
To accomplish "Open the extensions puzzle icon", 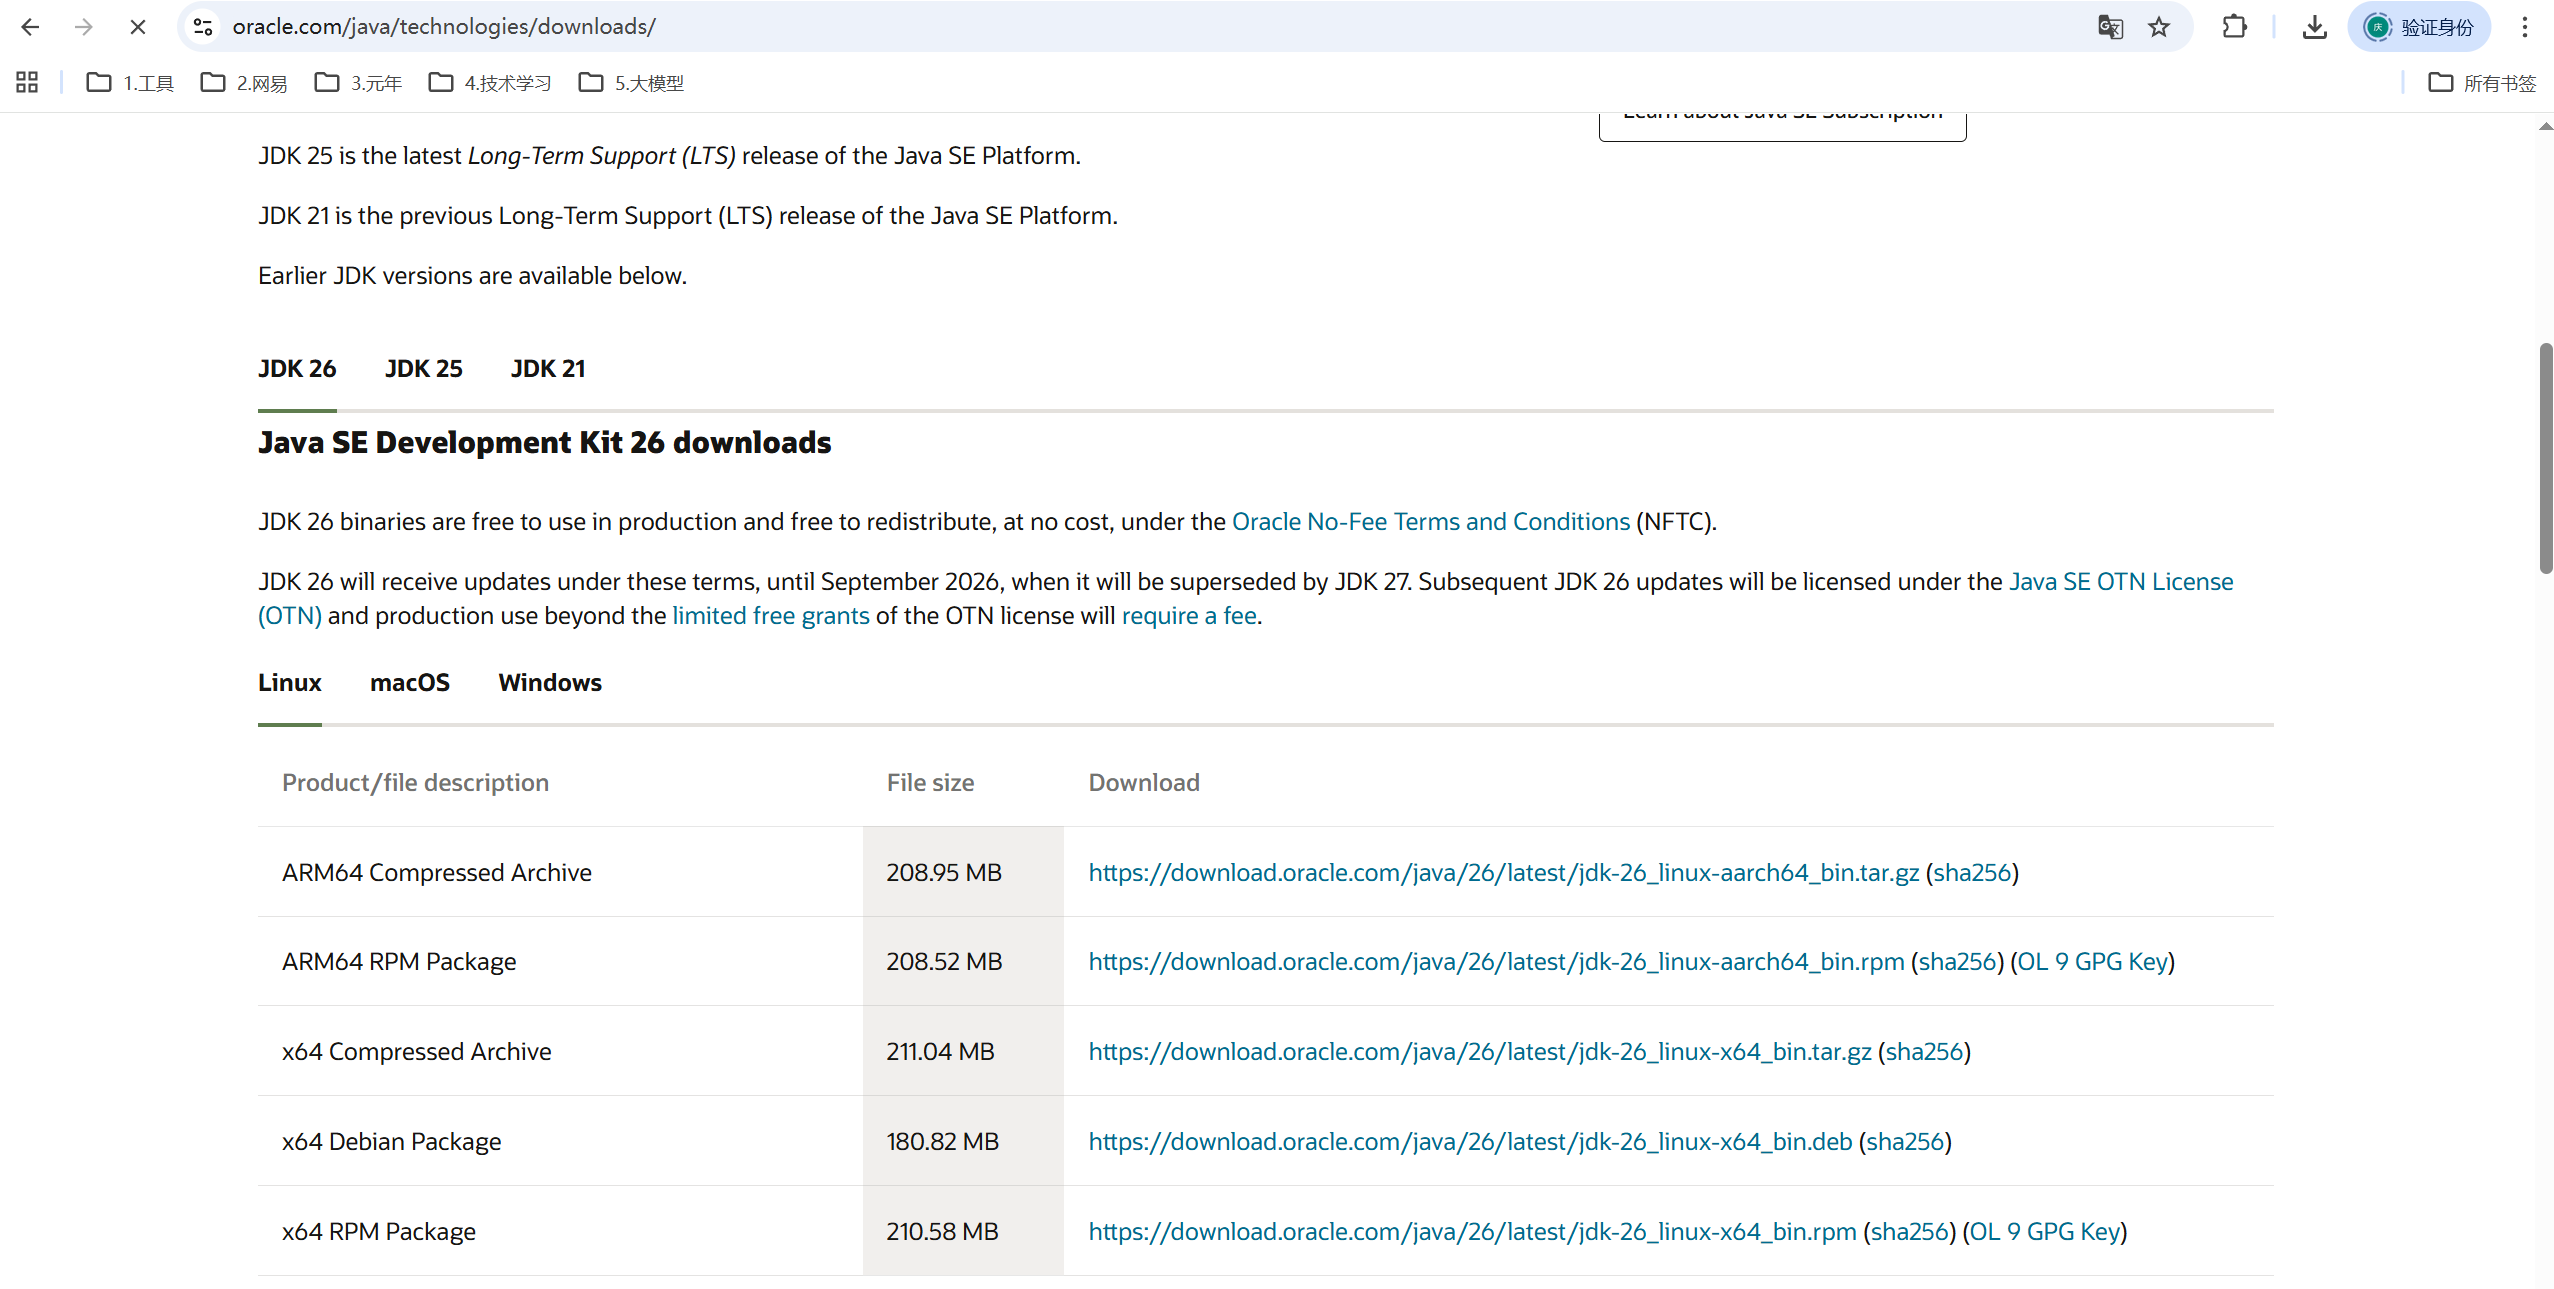I will [x=2235, y=27].
